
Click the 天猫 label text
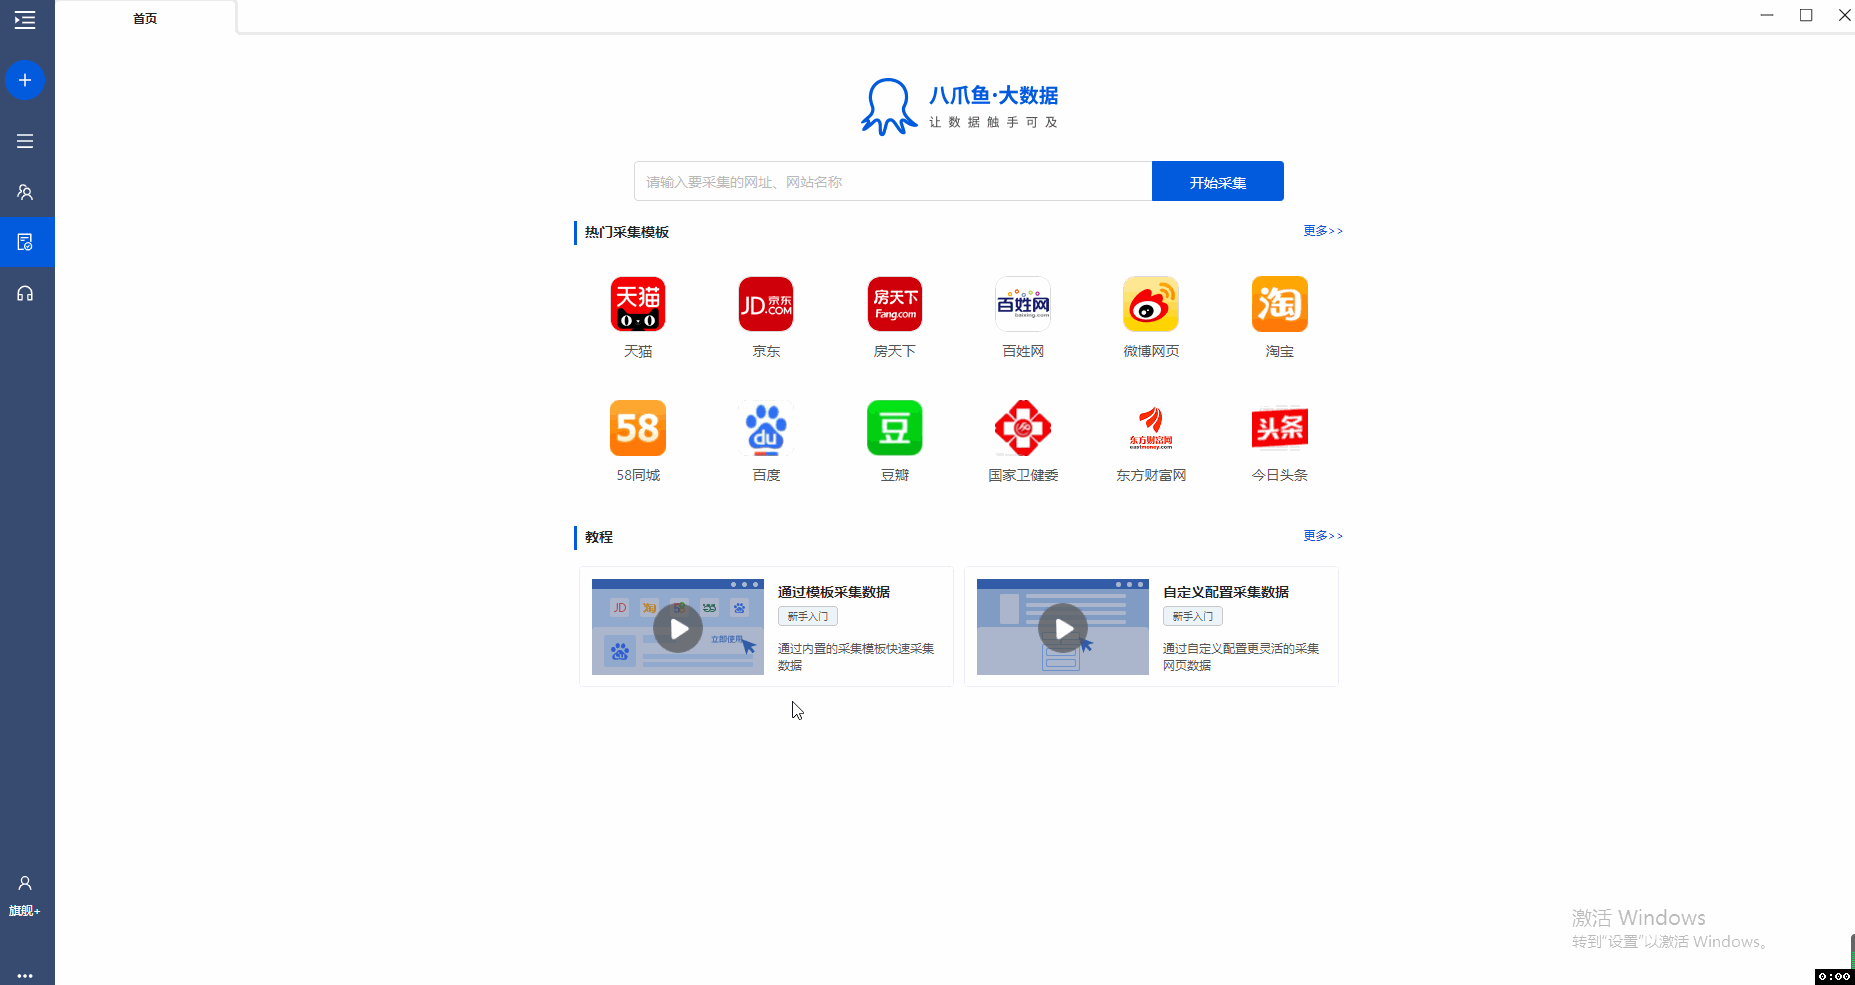pyautogui.click(x=638, y=351)
